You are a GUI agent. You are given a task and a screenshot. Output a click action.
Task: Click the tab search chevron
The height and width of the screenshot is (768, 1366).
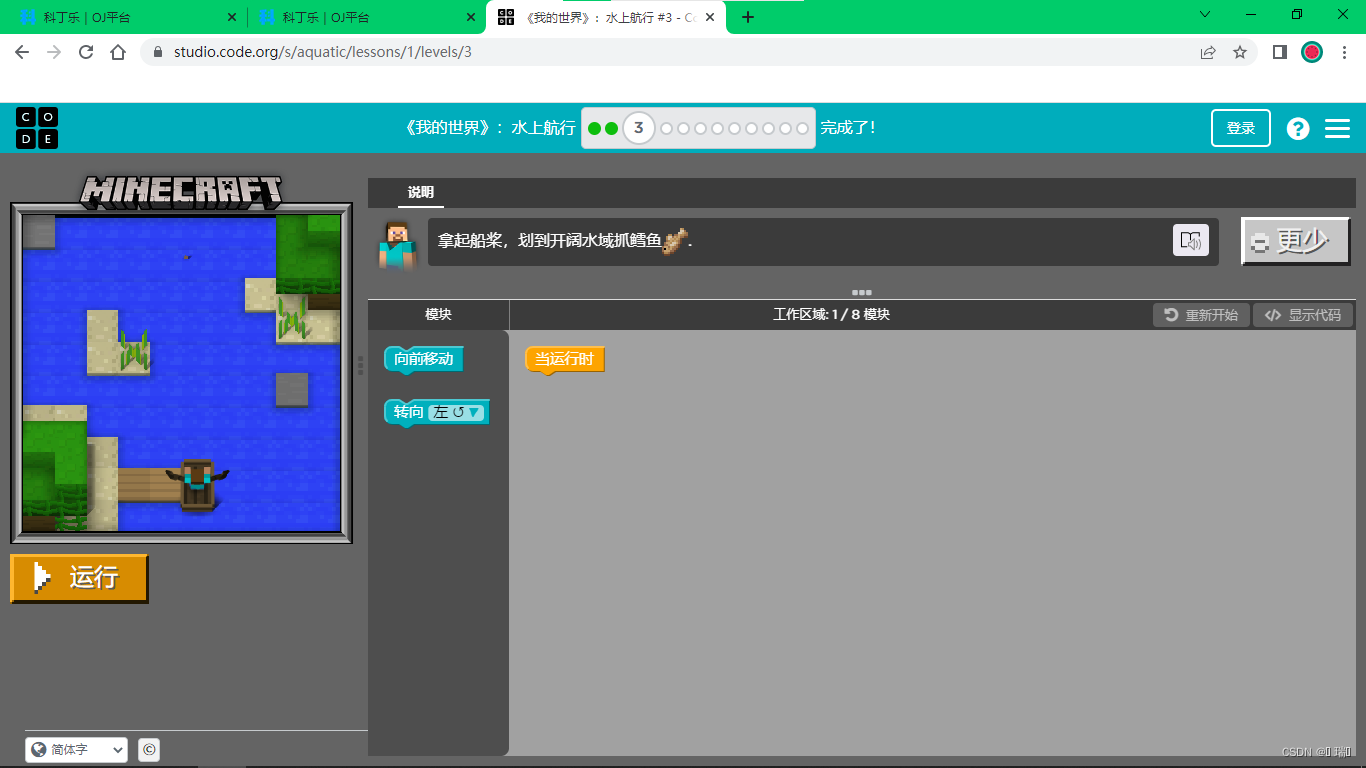tap(1205, 14)
